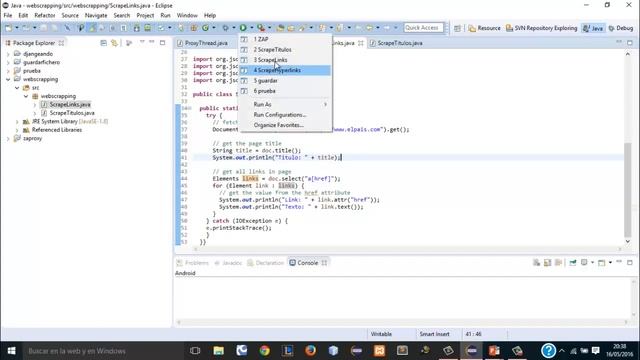Expand the djangeando project
640x360 pixels.
coord(8,54)
